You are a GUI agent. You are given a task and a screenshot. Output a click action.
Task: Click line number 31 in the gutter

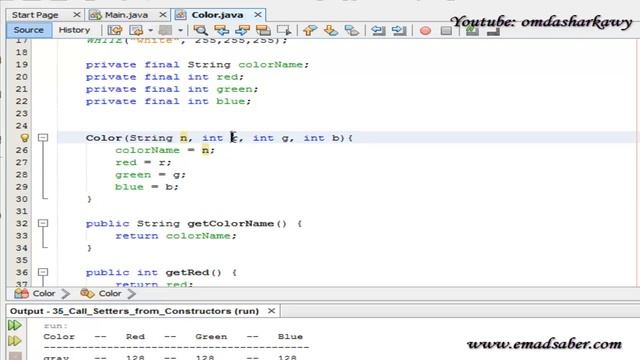tap(22, 211)
